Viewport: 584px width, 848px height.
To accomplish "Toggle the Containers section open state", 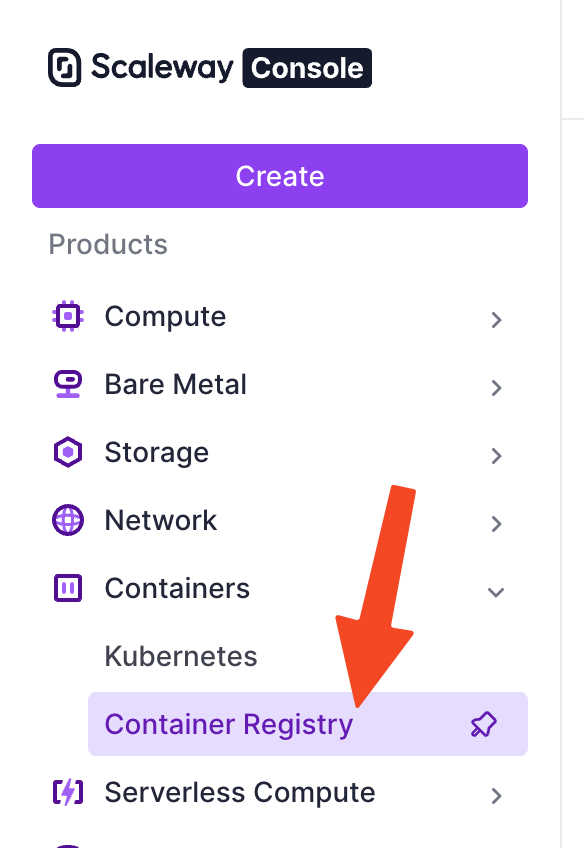I will pos(496,592).
